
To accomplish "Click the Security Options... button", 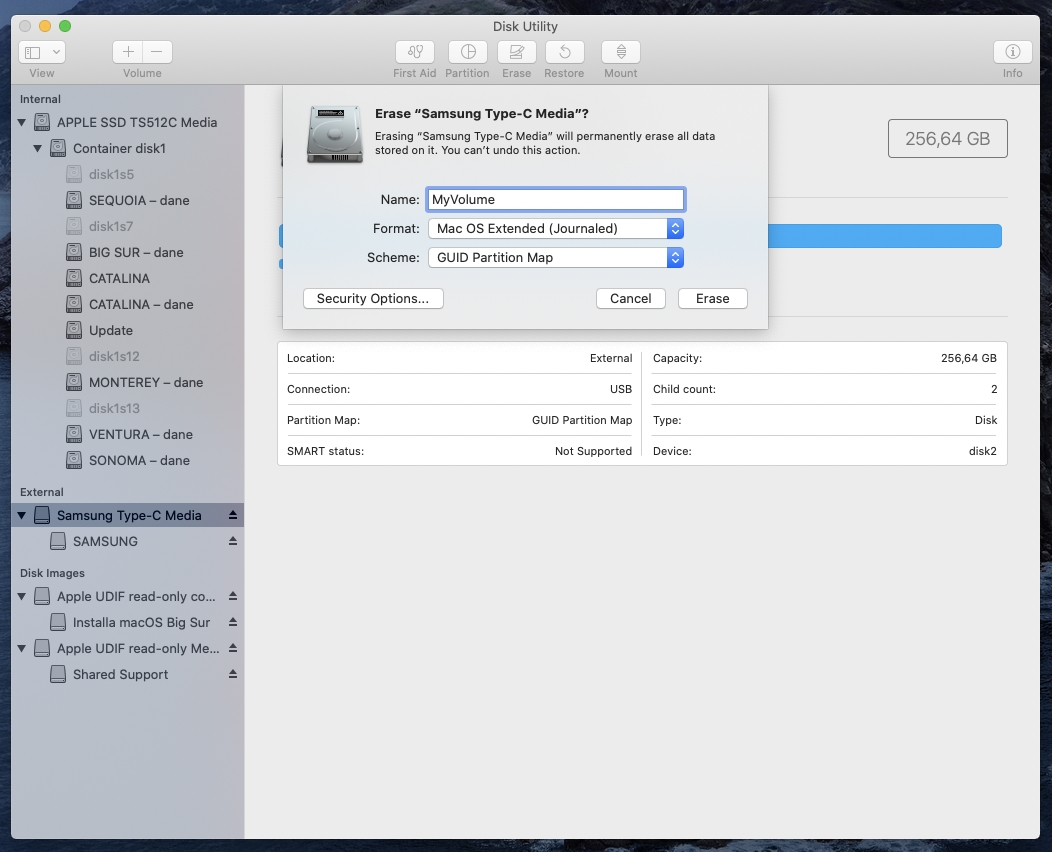I will coord(373,299).
